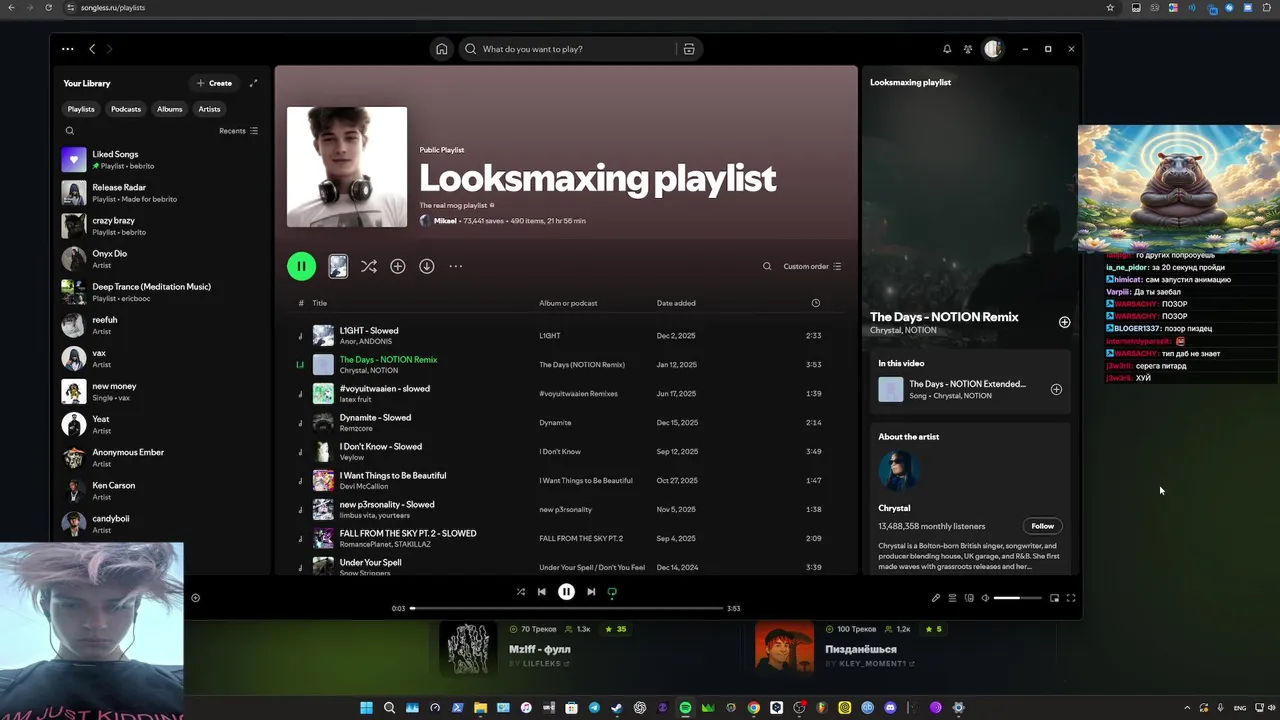Adjust the volume slider
The height and width of the screenshot is (720, 1280).
tap(1018, 598)
